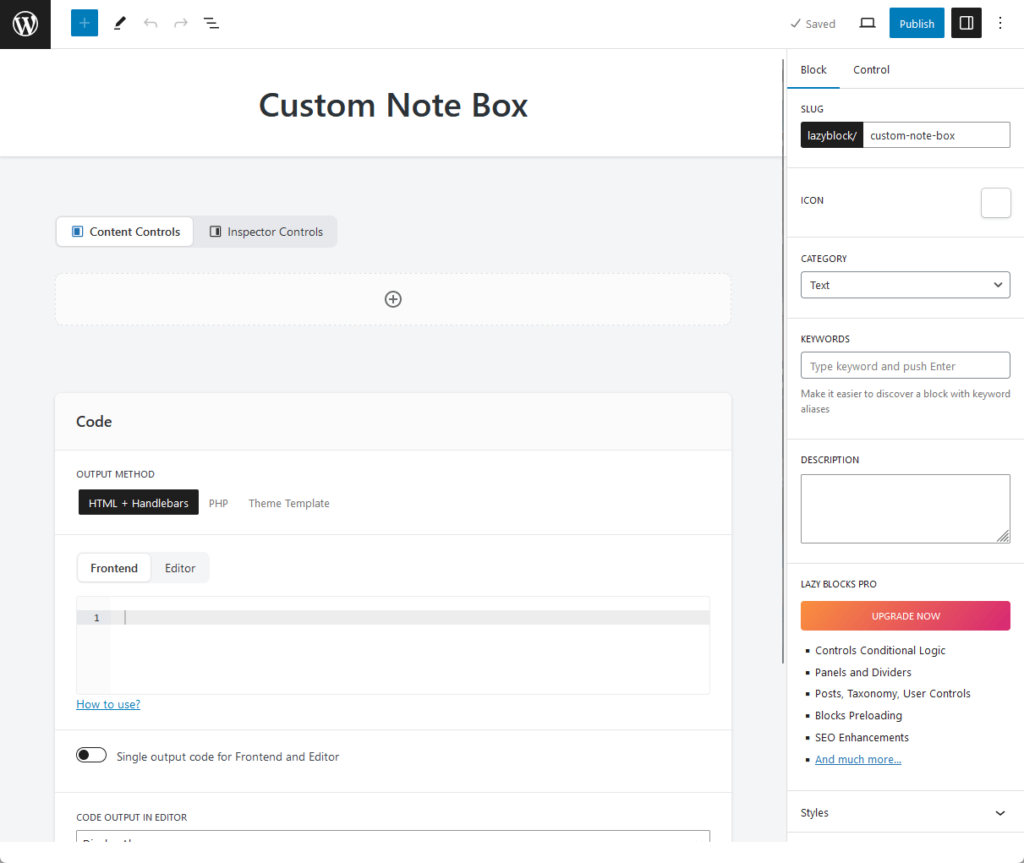
Task: Choose HTML + Handlebars output method
Action: [138, 503]
